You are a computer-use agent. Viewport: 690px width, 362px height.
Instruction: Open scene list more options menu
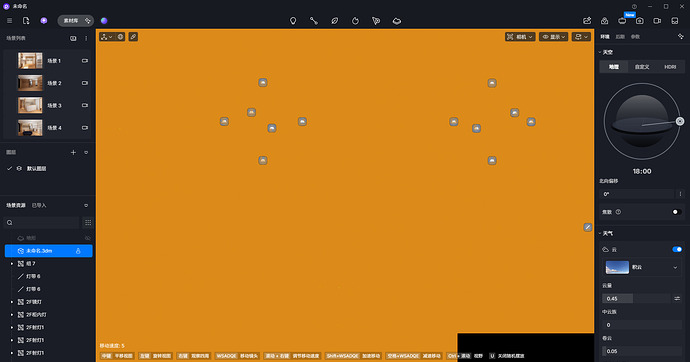click(86, 38)
